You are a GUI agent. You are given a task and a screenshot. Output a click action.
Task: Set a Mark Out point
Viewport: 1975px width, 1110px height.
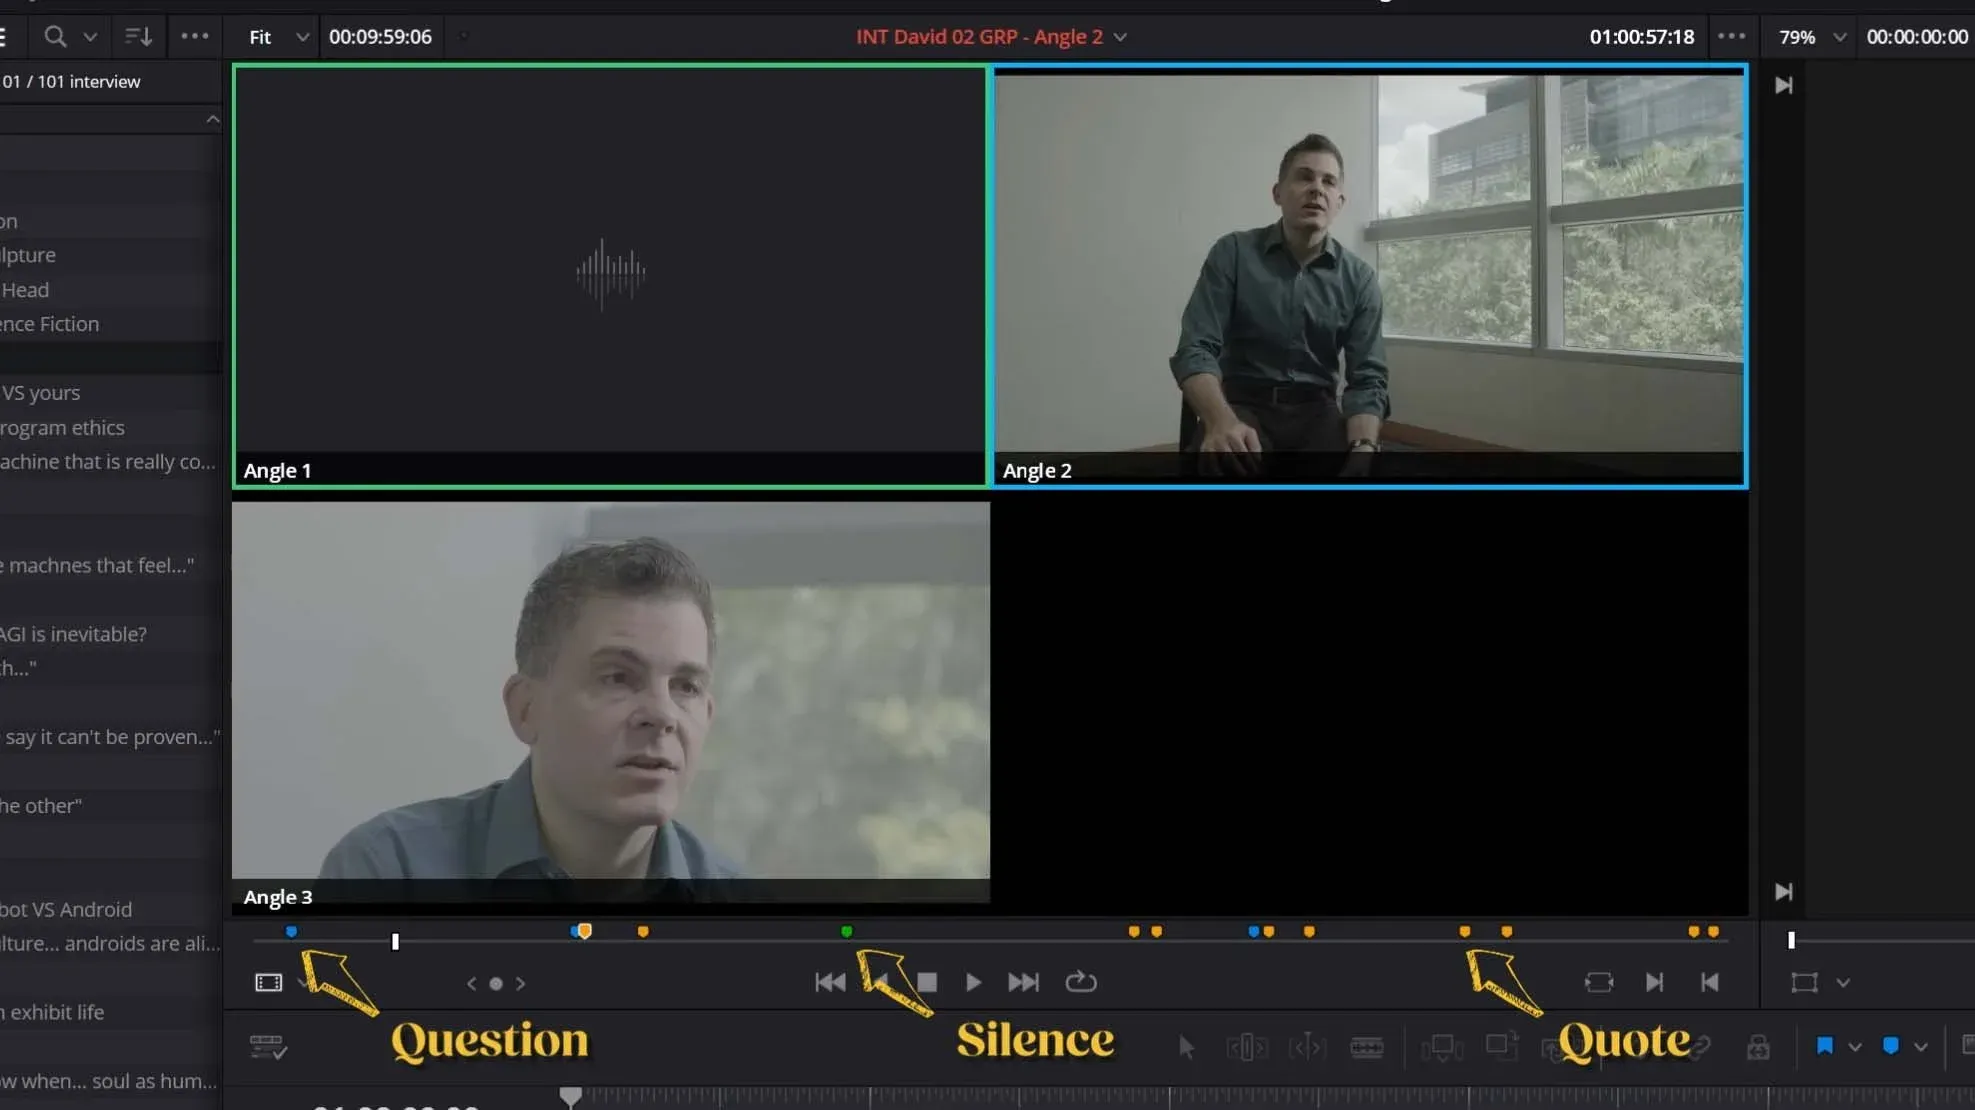(1710, 982)
